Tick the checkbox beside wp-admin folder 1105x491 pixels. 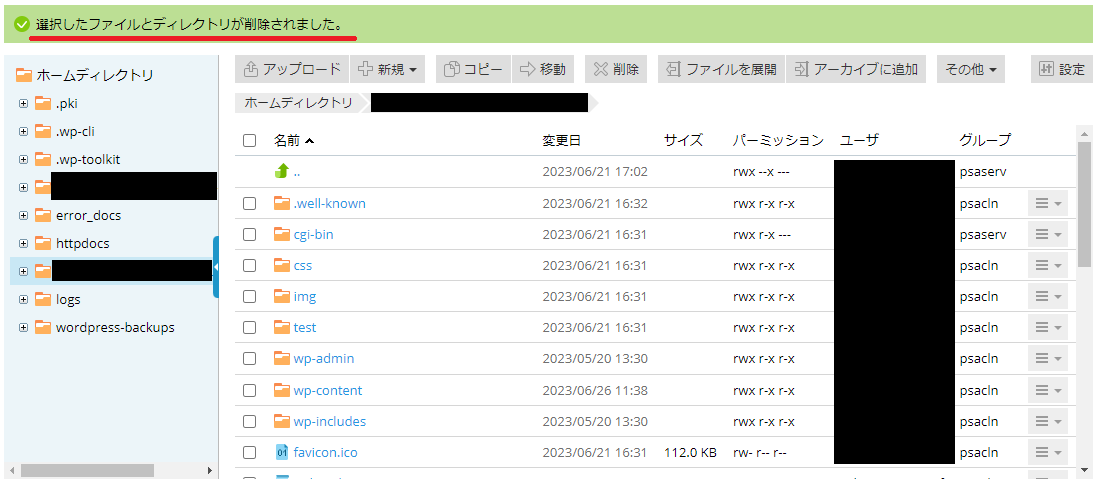click(x=250, y=359)
